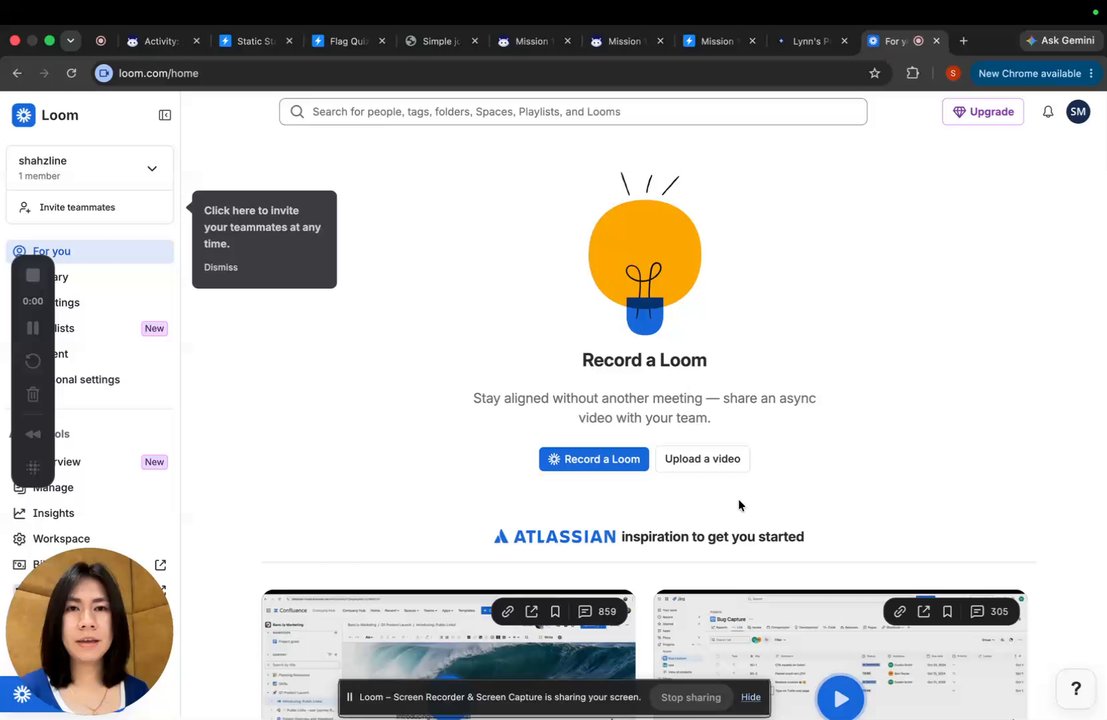Stop recording in Loom control bar
This screenshot has height=720, width=1107.
[x=32, y=275]
